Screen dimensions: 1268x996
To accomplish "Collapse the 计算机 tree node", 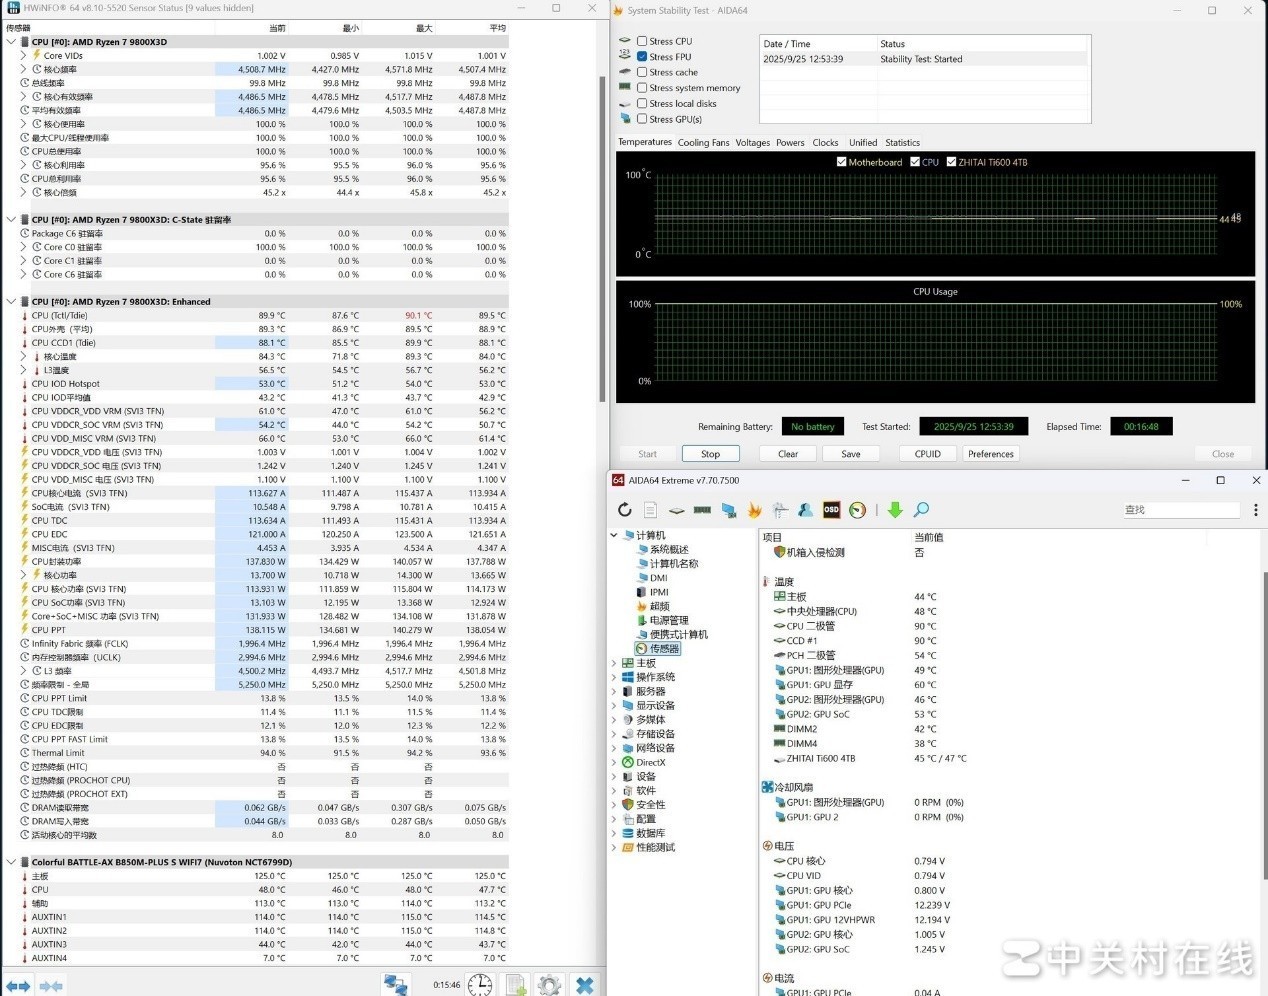I will [x=614, y=535].
